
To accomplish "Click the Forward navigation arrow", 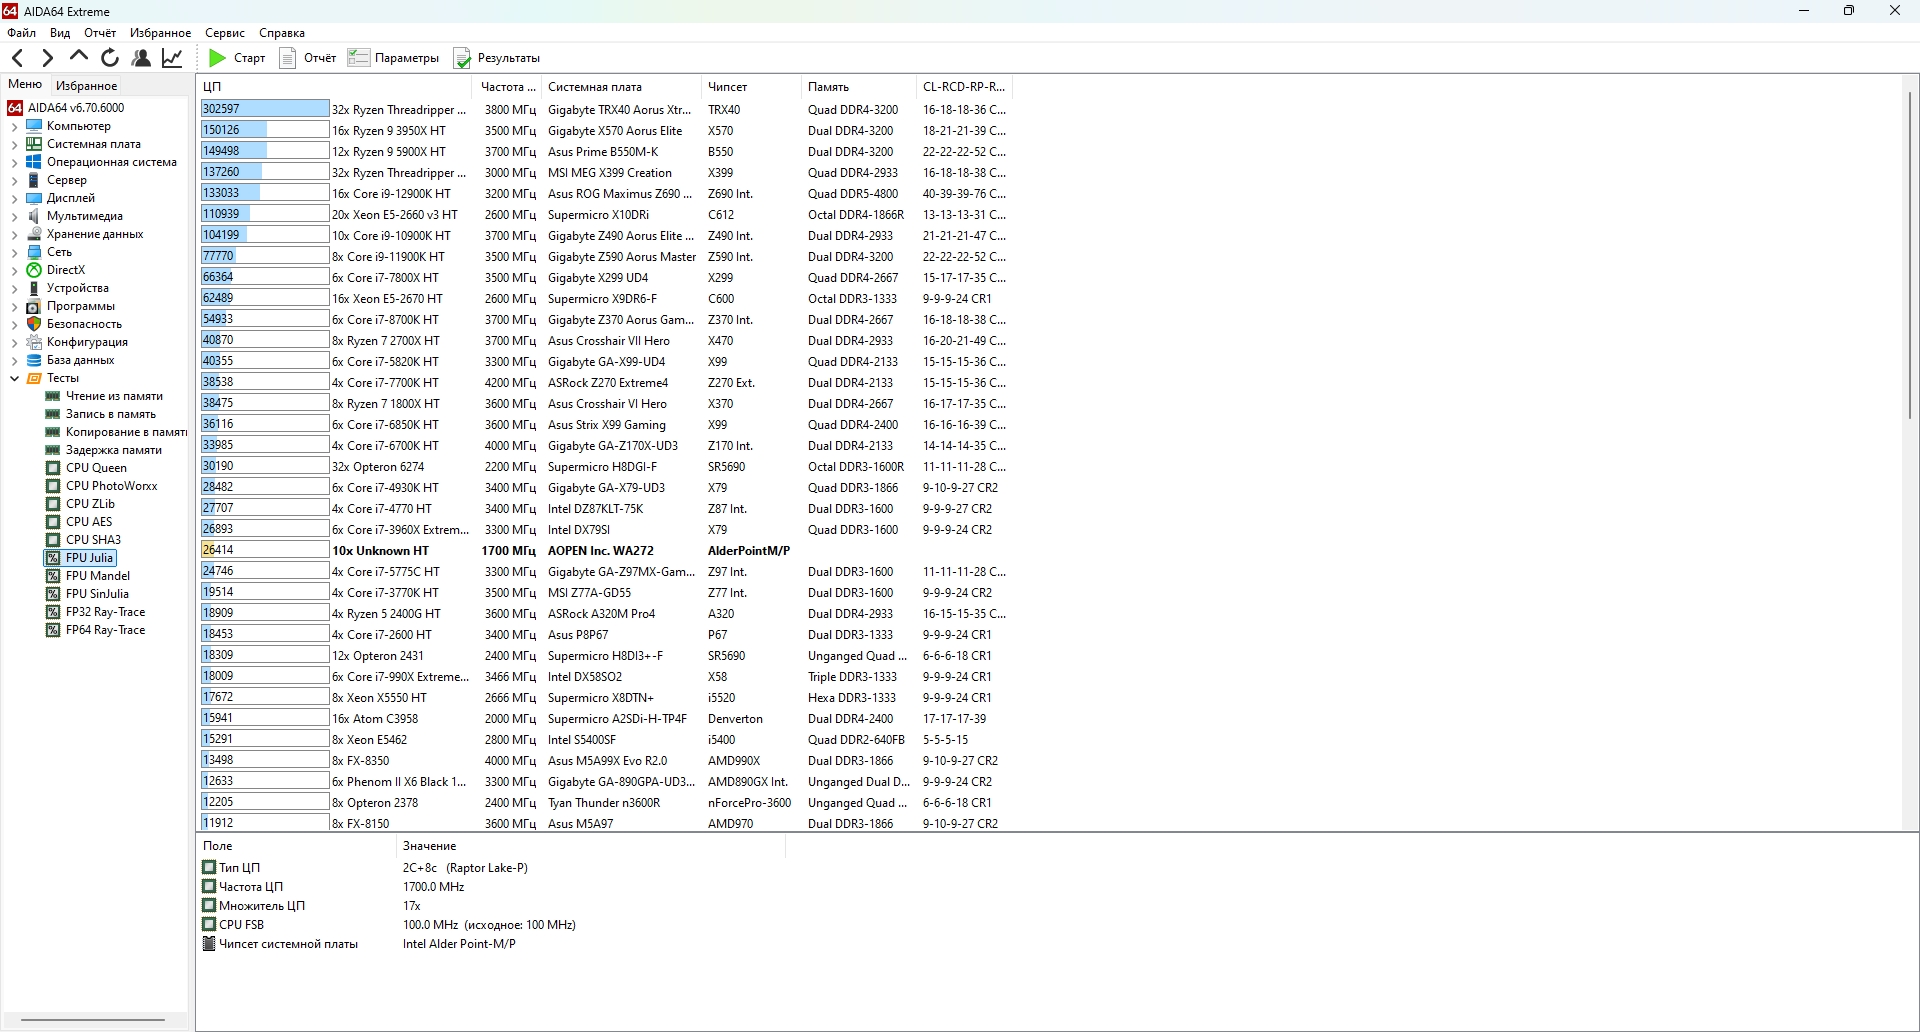I will tap(47, 58).
